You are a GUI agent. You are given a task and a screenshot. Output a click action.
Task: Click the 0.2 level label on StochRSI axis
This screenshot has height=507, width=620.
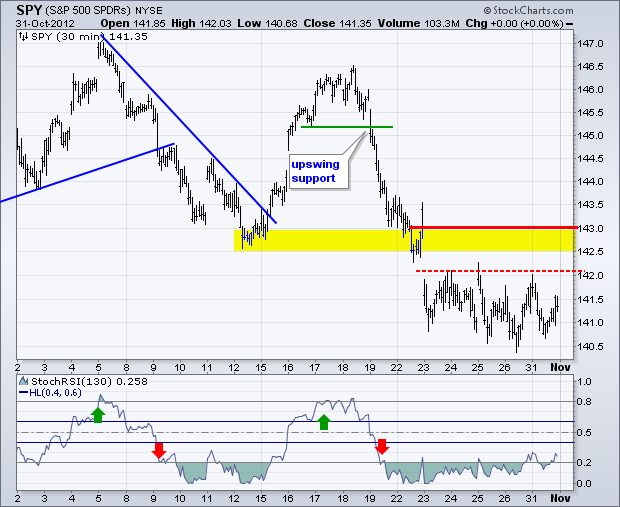pyautogui.click(x=584, y=462)
